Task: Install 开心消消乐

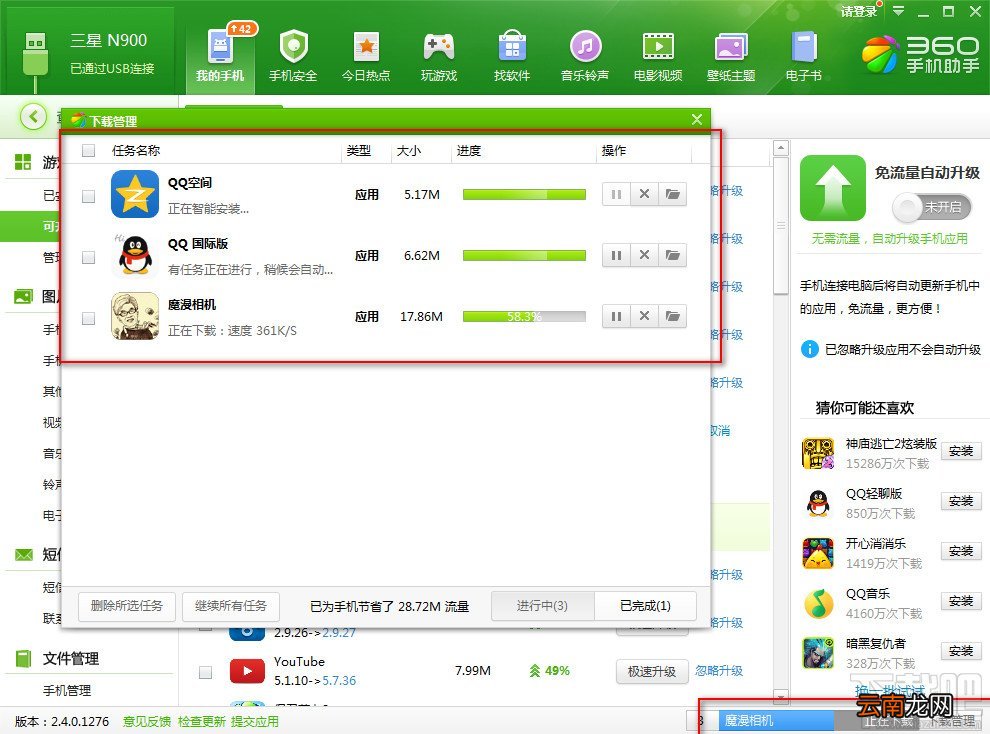Action: [x=961, y=551]
